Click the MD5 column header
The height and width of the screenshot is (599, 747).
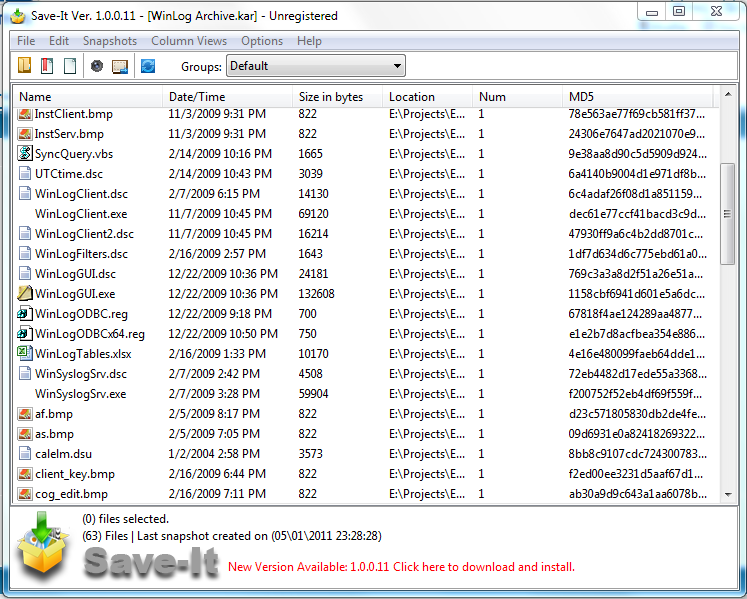pyautogui.click(x=582, y=97)
